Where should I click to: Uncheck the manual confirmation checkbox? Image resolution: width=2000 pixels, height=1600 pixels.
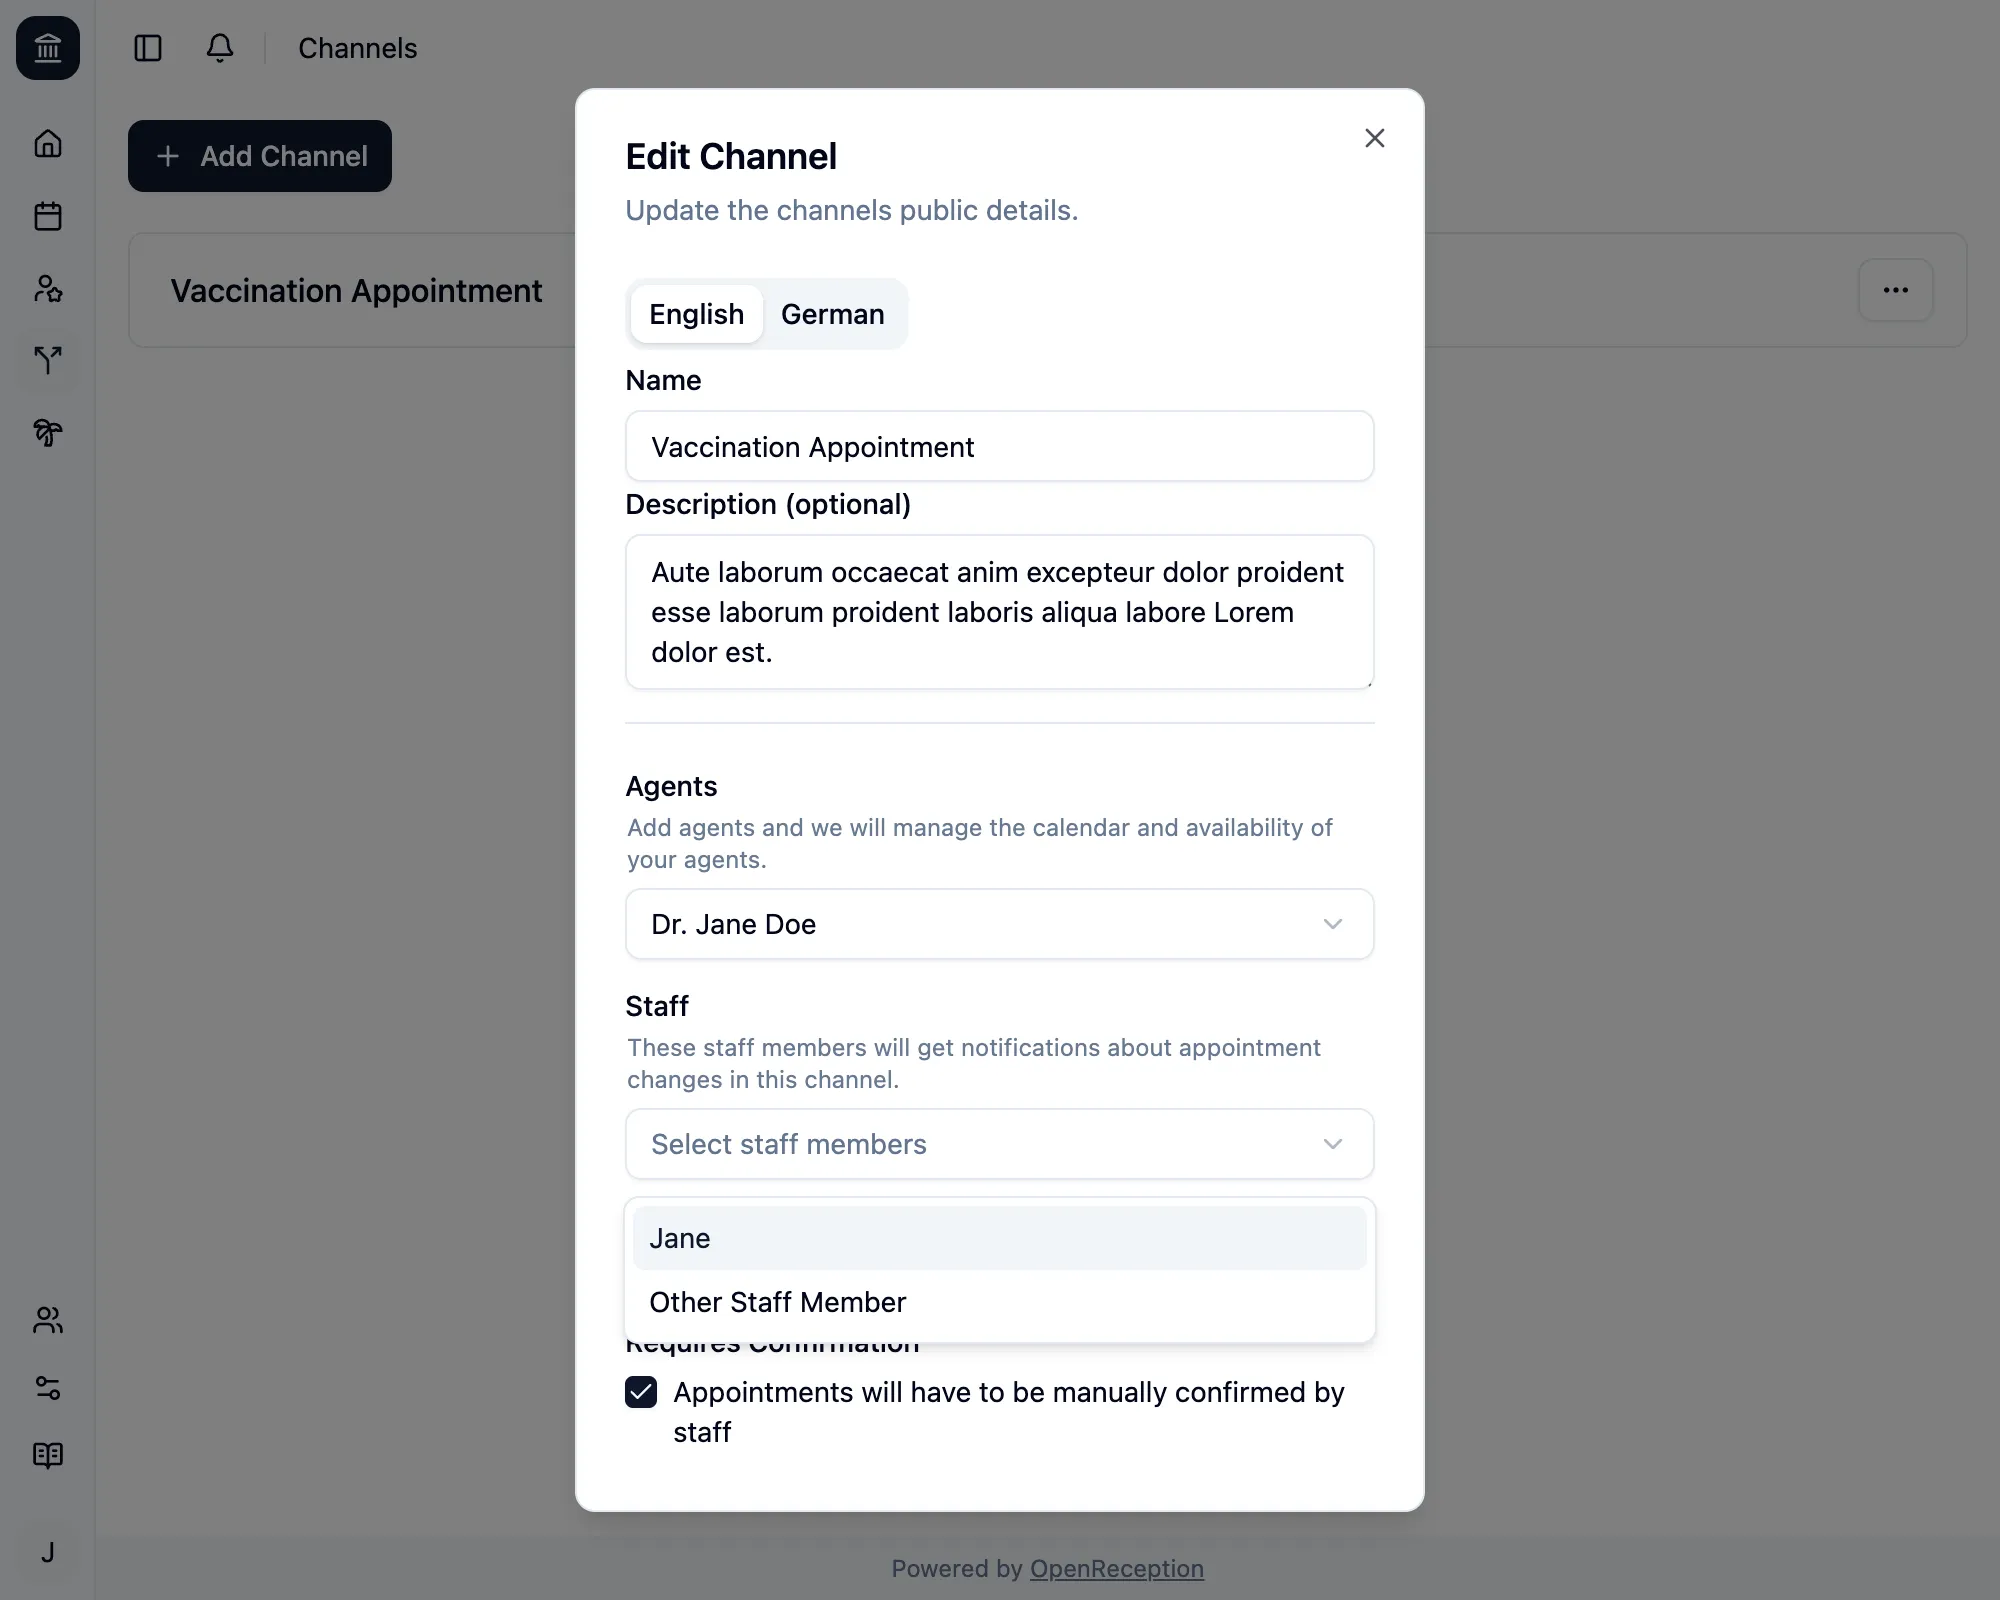click(640, 1393)
